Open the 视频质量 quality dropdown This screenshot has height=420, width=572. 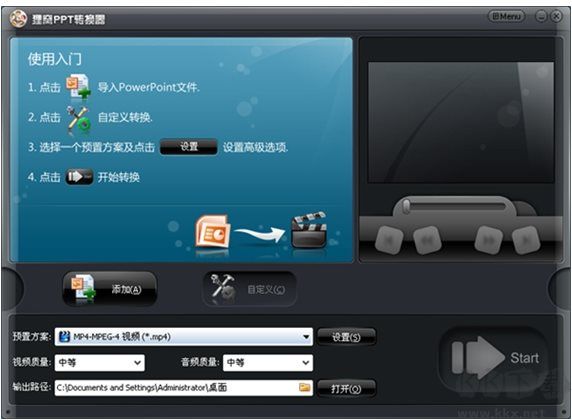pos(100,363)
